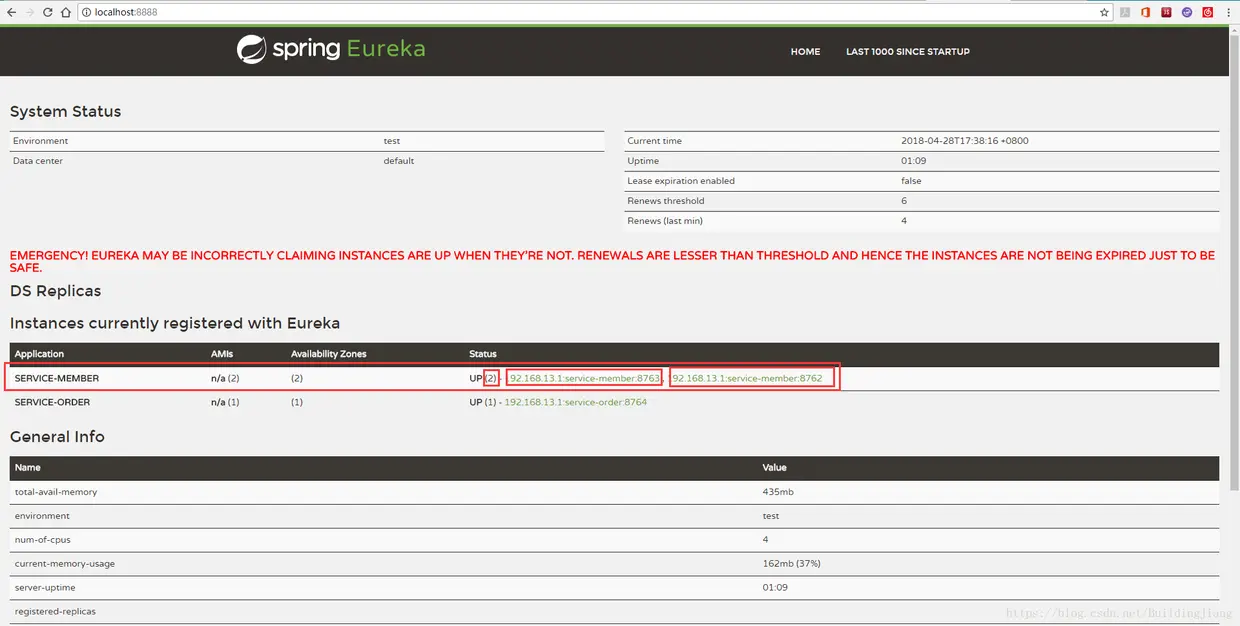The width and height of the screenshot is (1240, 626).
Task: Click the General Info heading
Action: 57,437
